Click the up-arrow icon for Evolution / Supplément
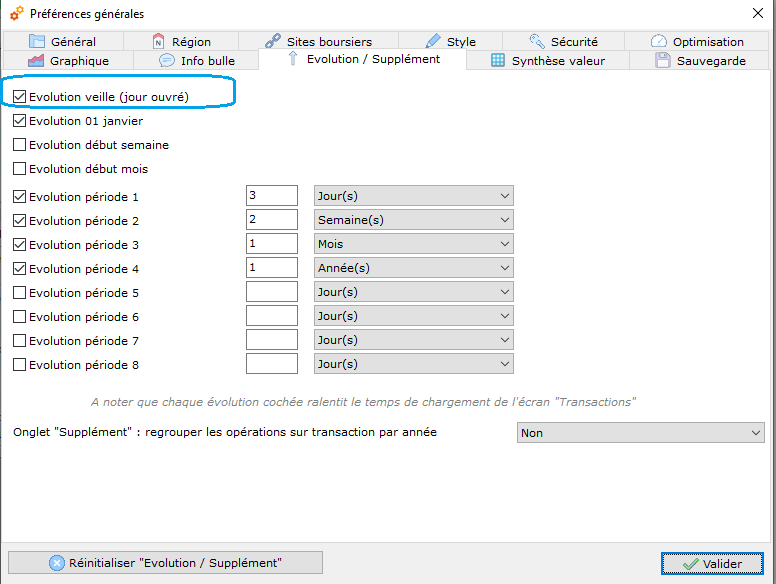This screenshot has width=776, height=584. pyautogui.click(x=293, y=58)
